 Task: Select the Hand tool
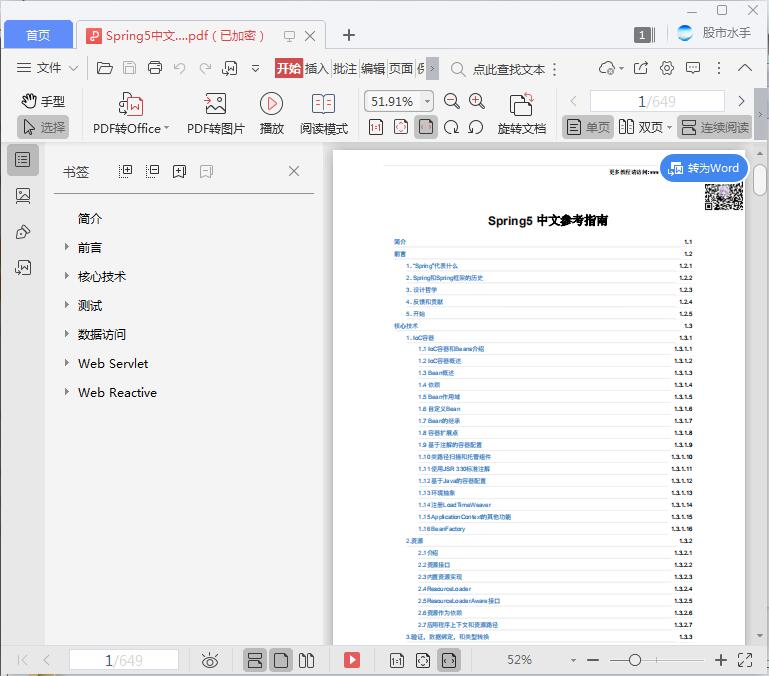pyautogui.click(x=43, y=101)
